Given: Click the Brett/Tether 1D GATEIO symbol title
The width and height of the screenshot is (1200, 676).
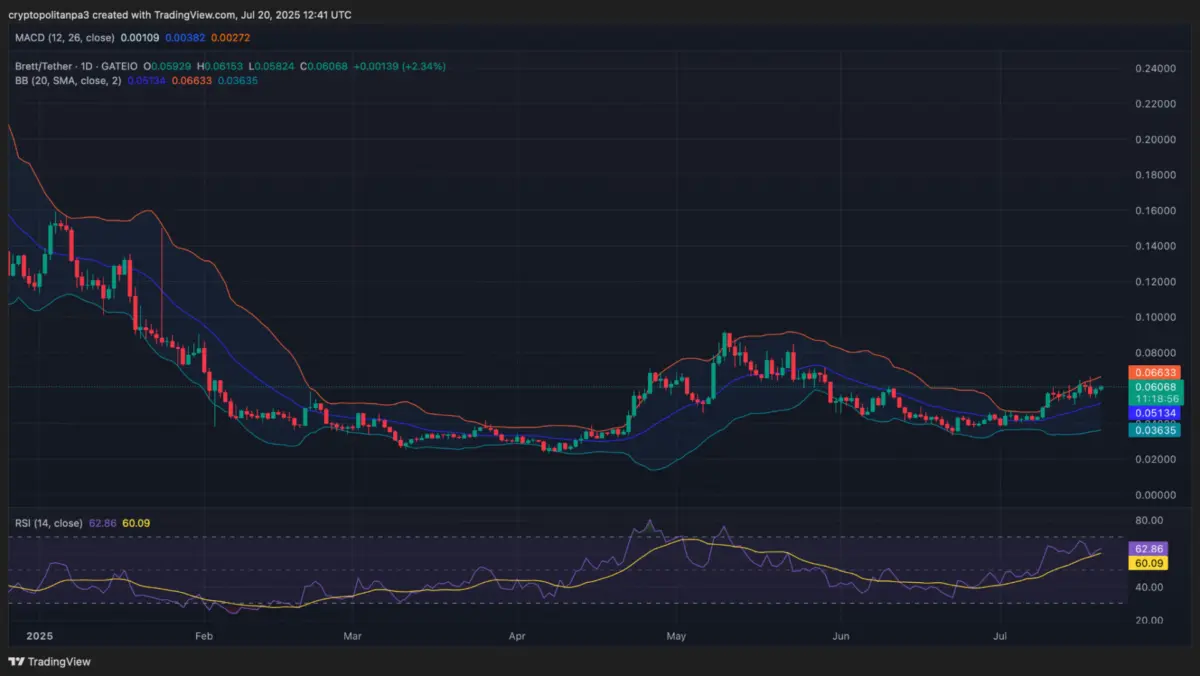Looking at the screenshot, I should coord(77,66).
